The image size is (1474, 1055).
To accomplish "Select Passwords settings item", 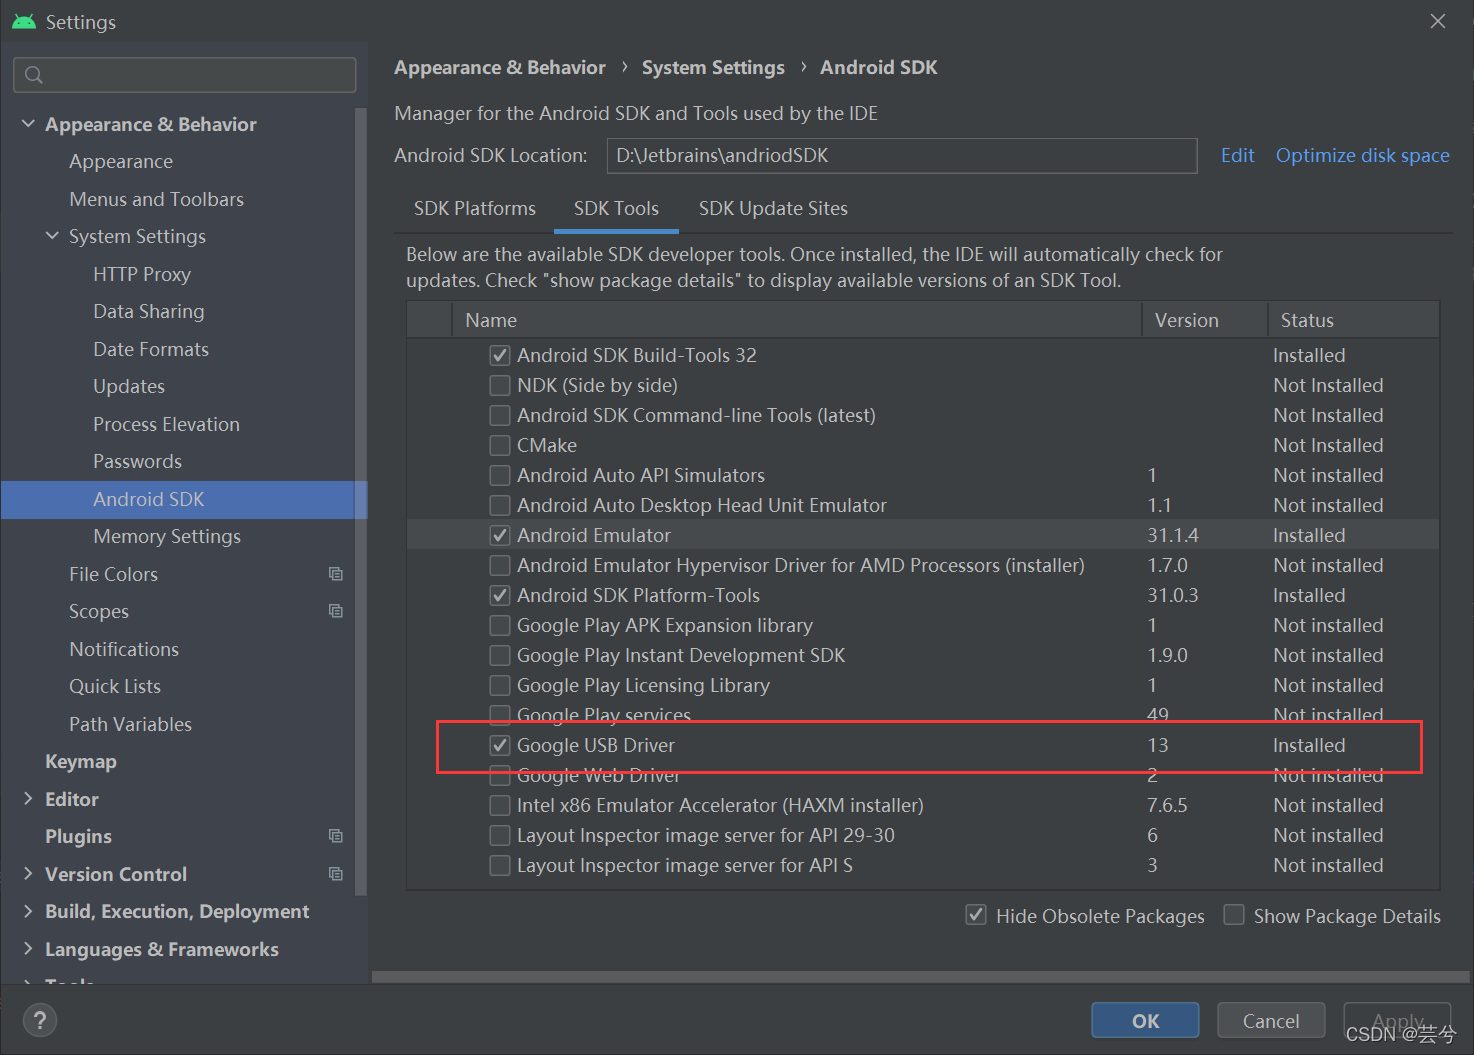I will tap(137, 461).
